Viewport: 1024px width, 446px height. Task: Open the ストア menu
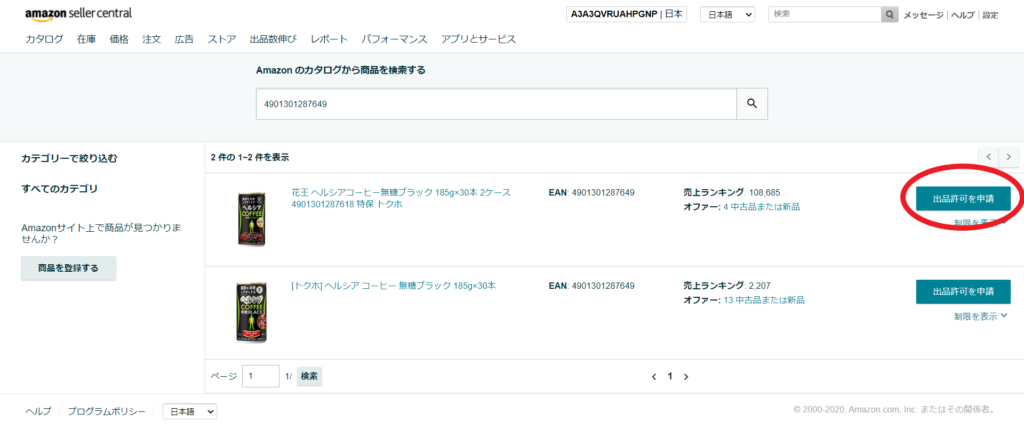[x=222, y=39]
